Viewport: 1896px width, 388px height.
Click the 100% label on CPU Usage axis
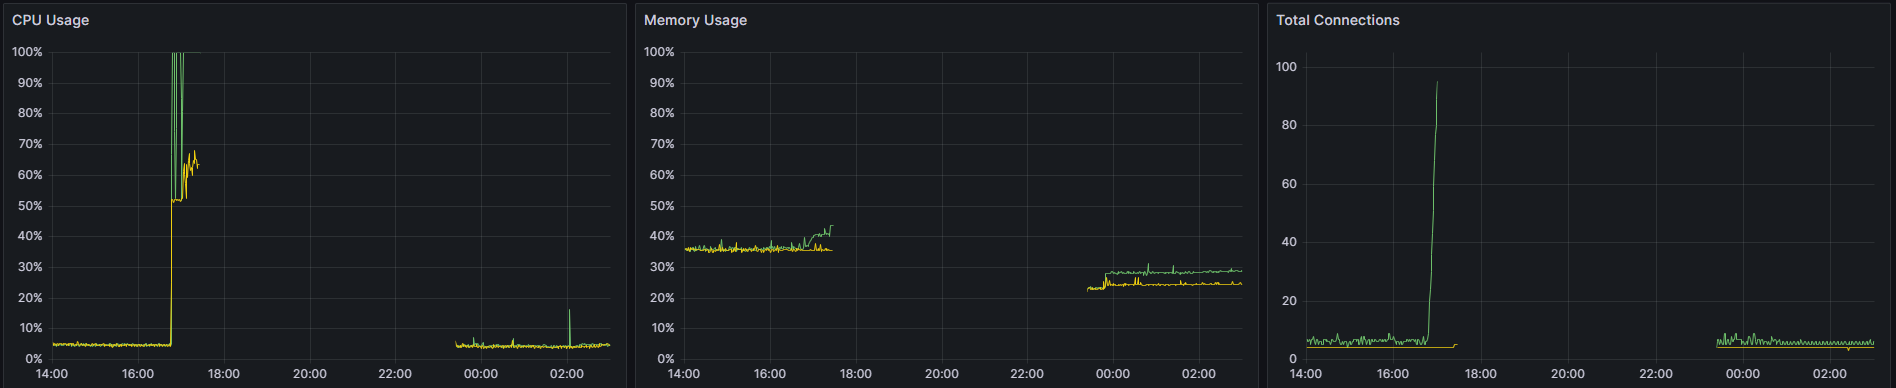(27, 52)
